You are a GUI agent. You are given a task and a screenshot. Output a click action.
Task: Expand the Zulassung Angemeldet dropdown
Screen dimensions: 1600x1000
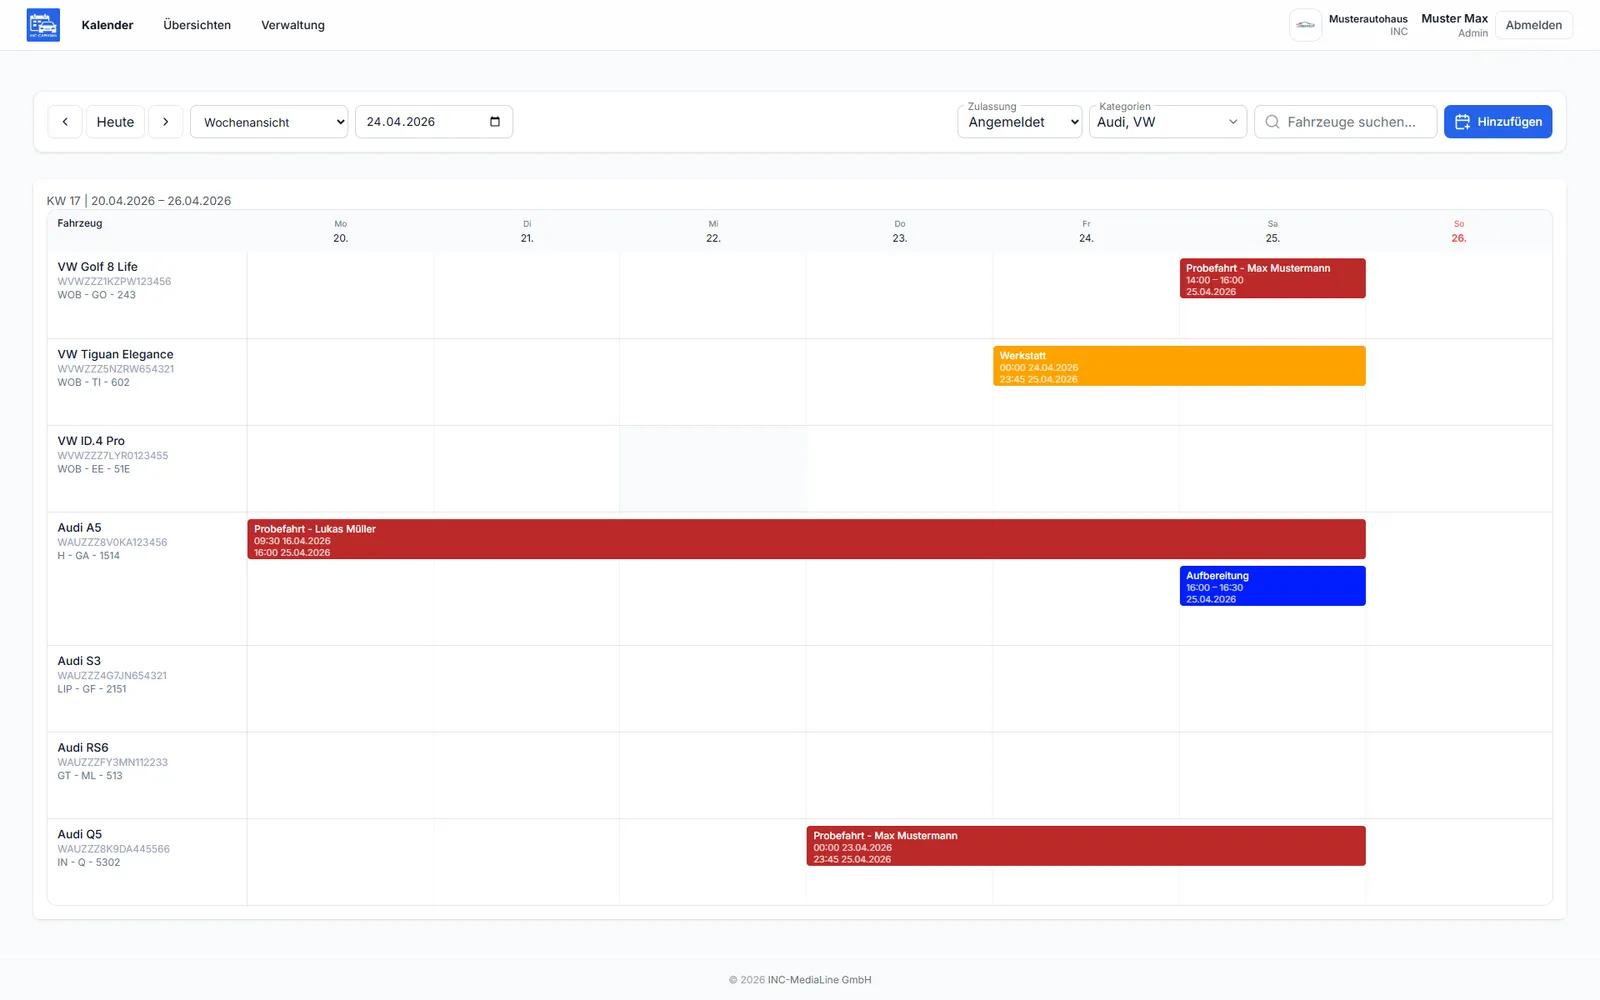pyautogui.click(x=1020, y=122)
